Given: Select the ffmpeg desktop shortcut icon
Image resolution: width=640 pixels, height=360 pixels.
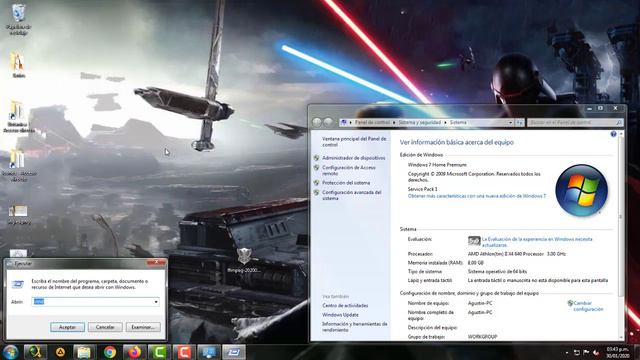Looking at the screenshot, I should 244,260.
